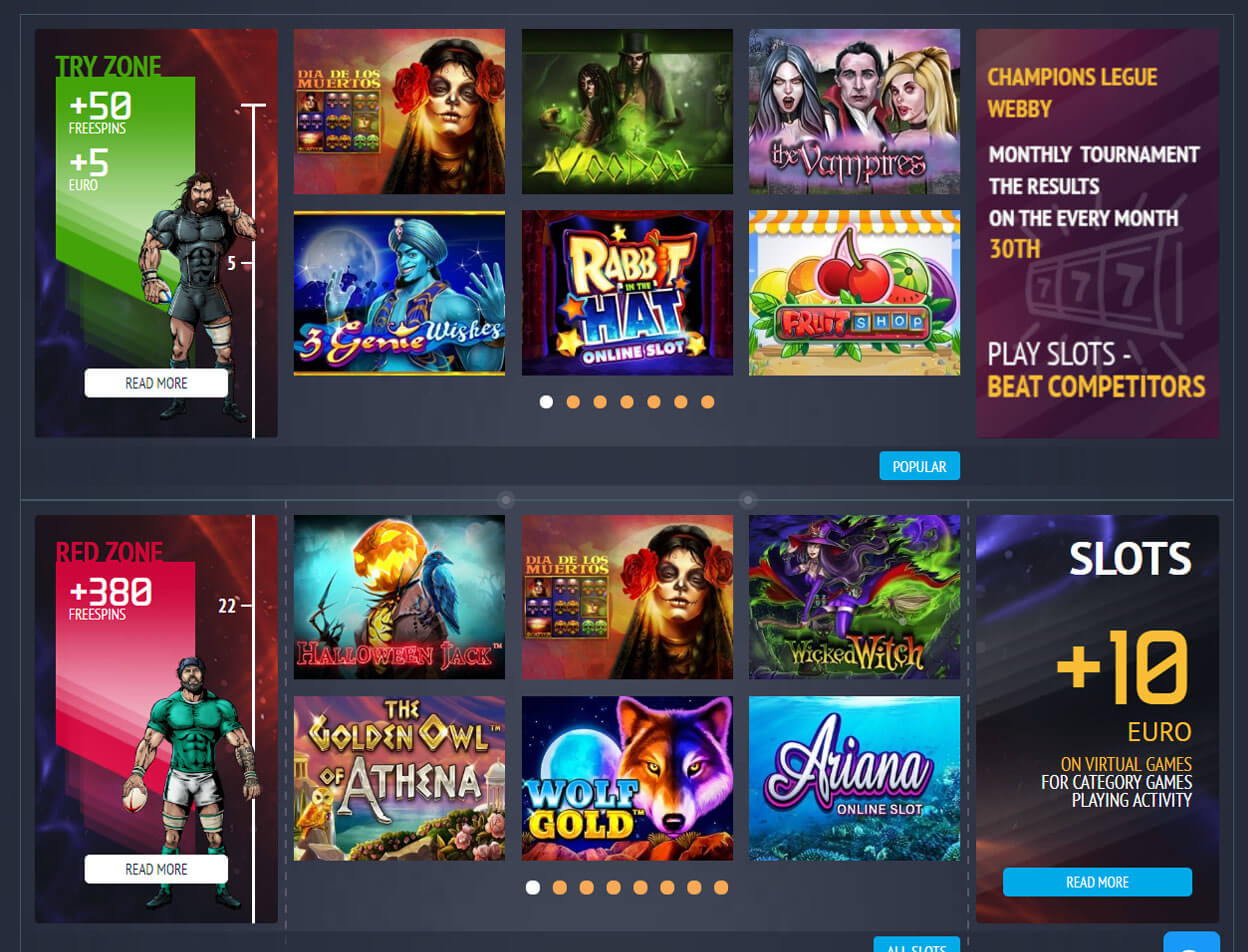Open Wicked Witch slot thumbnail

[x=854, y=597]
